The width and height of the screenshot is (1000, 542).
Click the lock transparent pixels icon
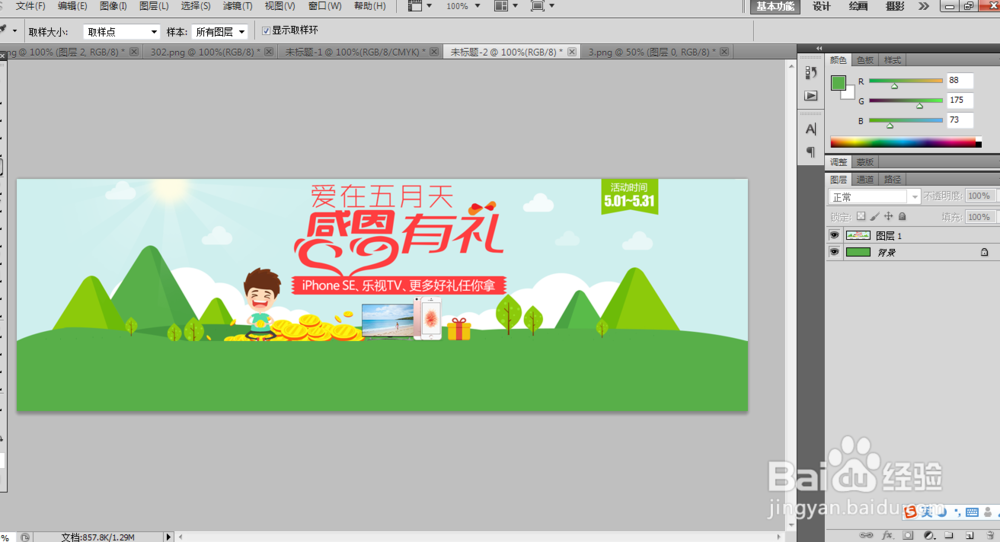click(861, 216)
